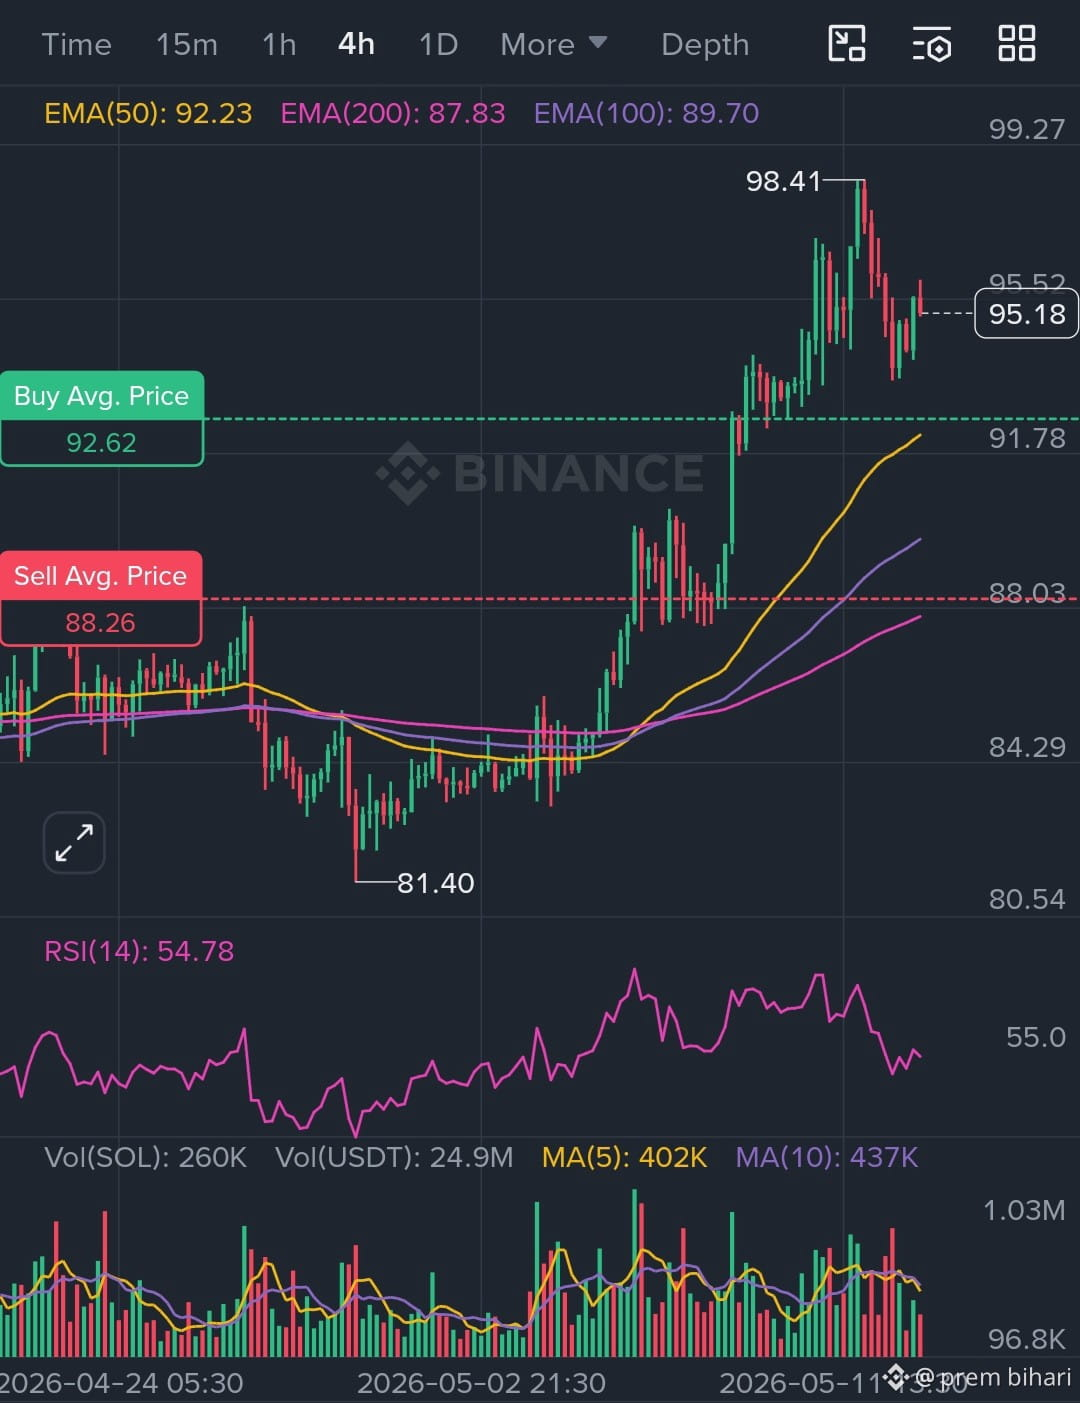Click the 99.27 price axis label

tap(1027, 129)
